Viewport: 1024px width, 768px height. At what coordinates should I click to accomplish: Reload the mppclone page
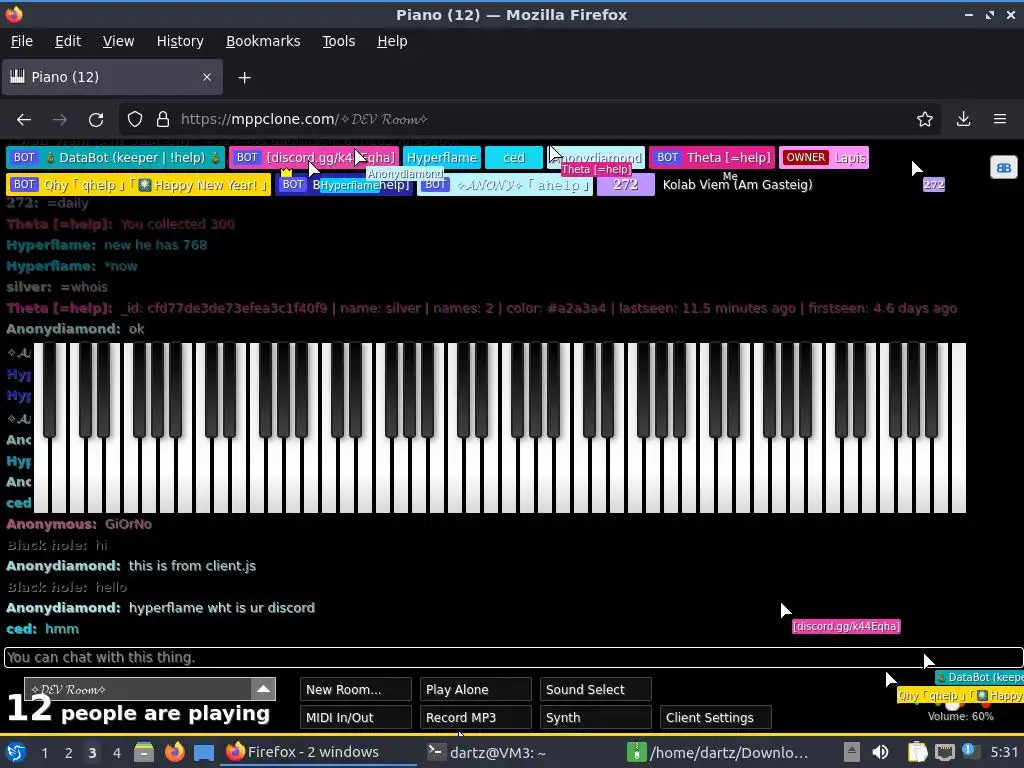pyautogui.click(x=96, y=120)
